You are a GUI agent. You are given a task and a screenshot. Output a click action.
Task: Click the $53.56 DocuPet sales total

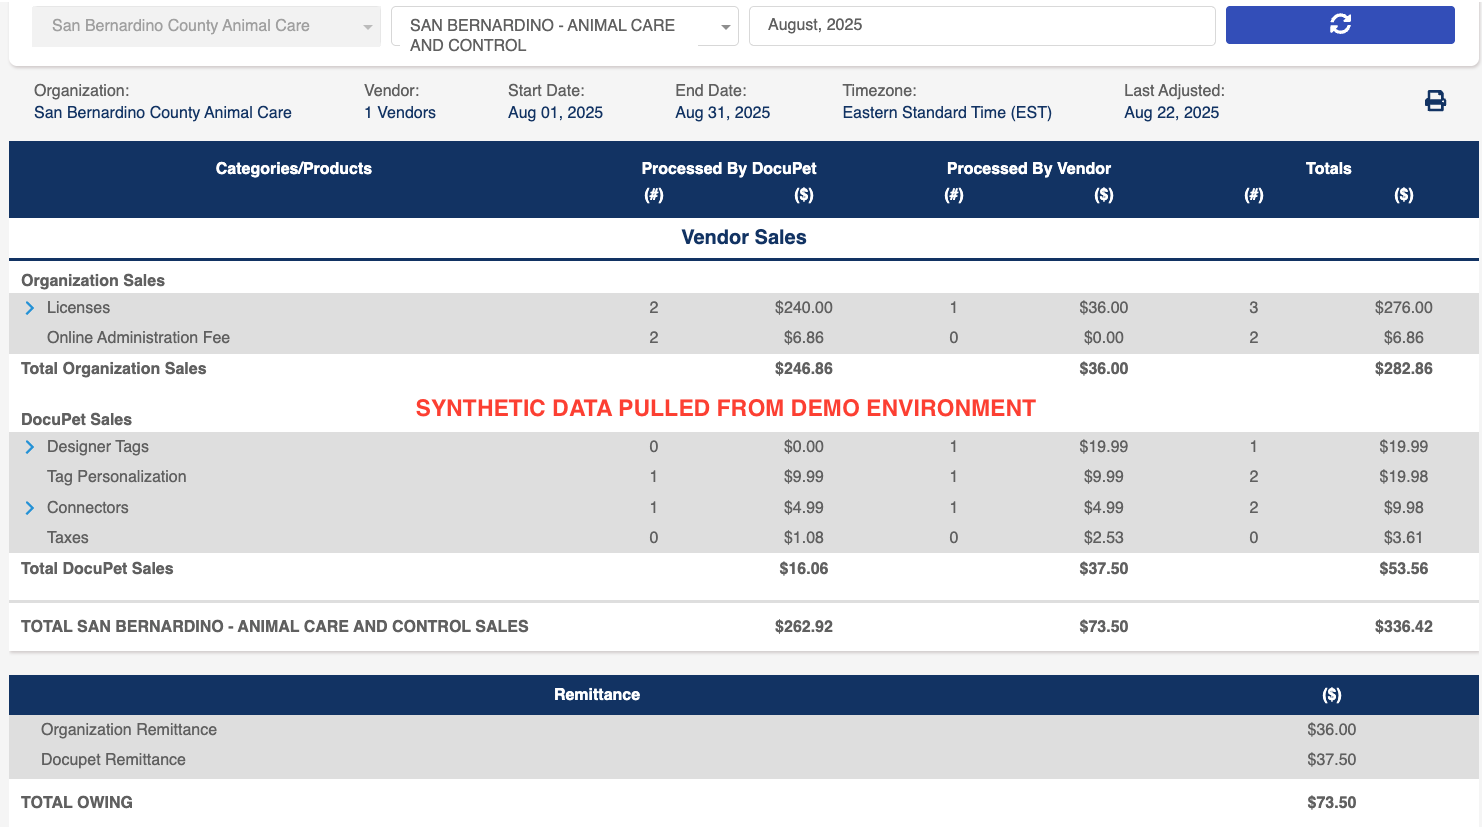[1404, 569]
